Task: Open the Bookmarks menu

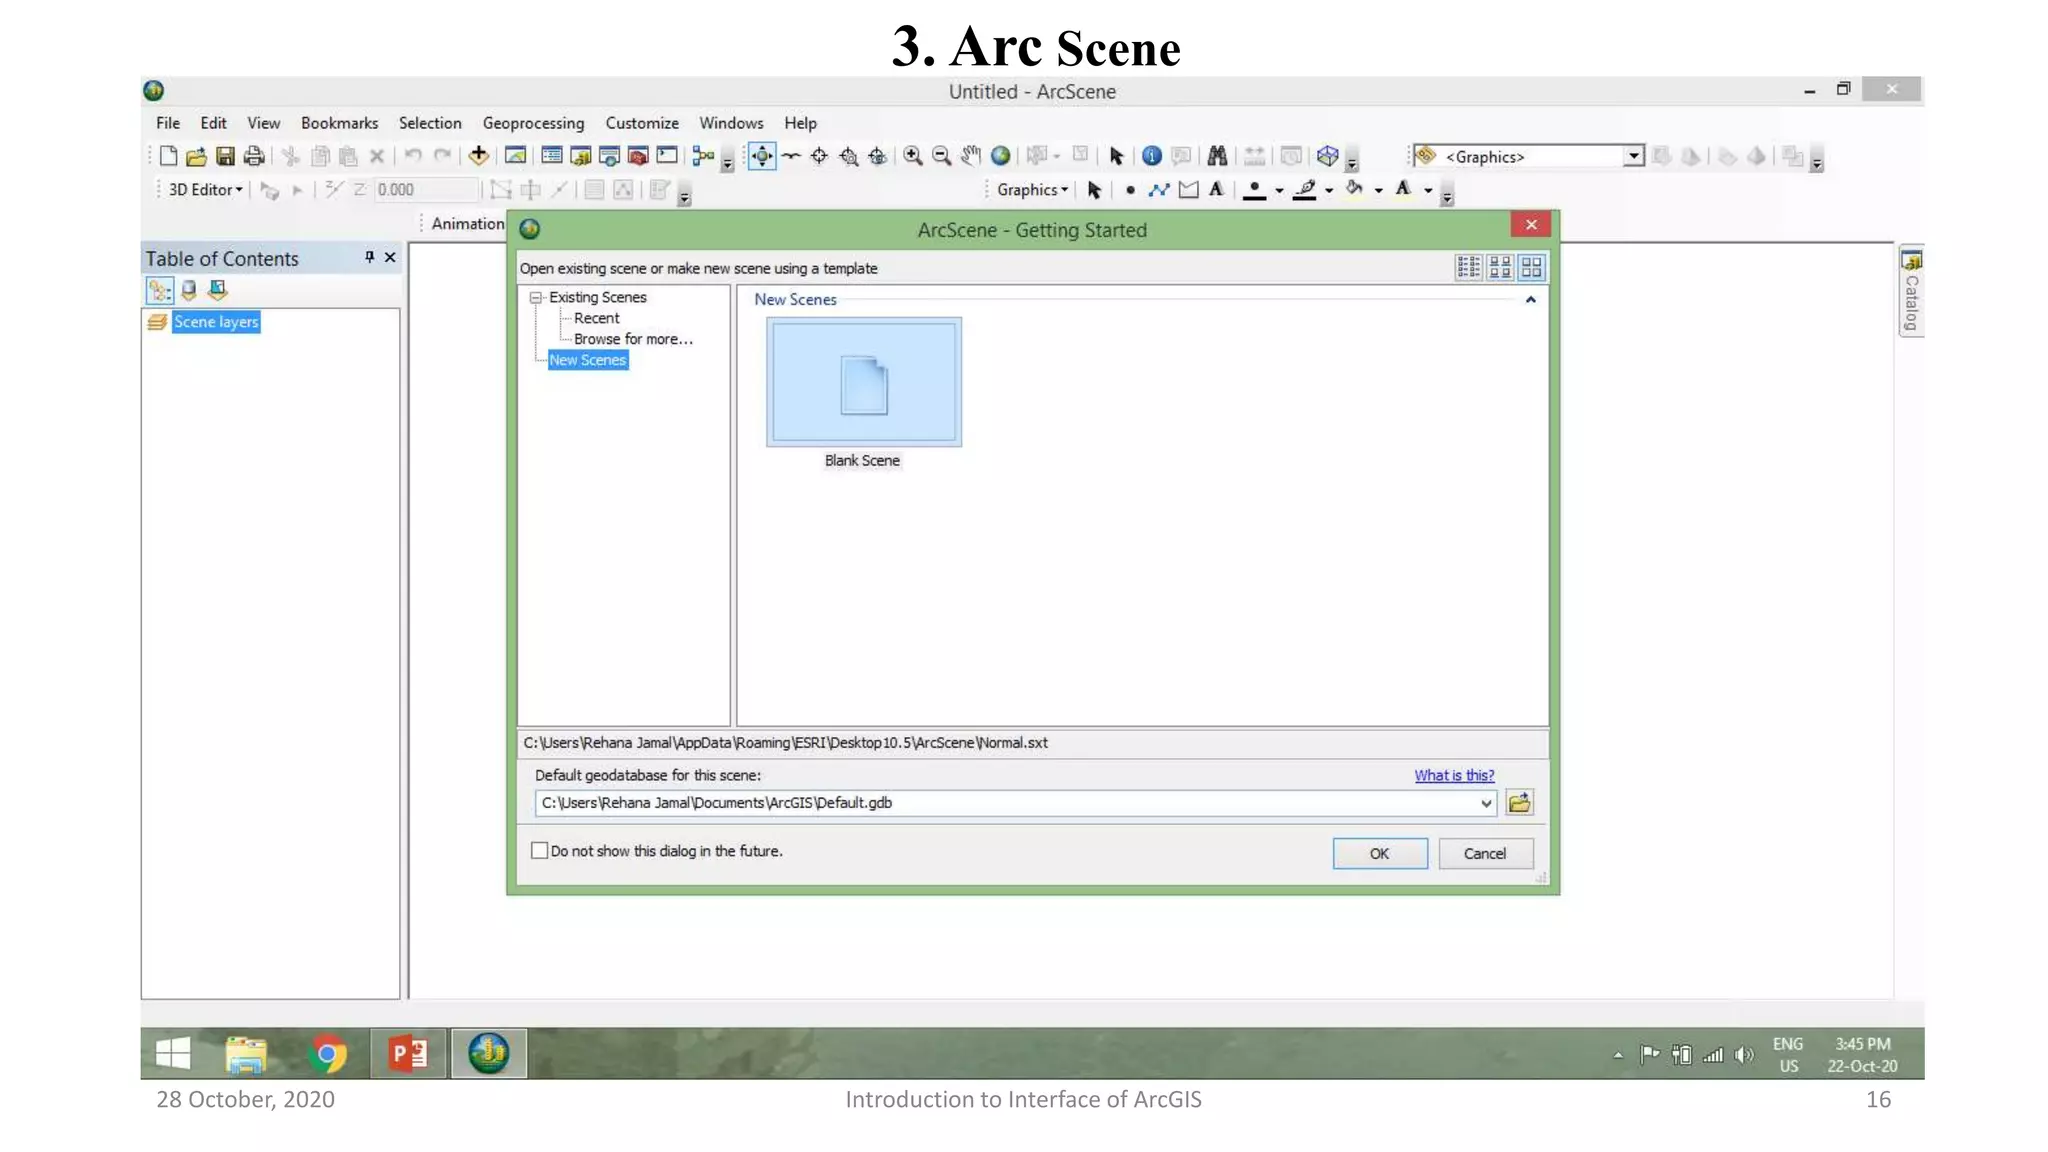Action: [340, 123]
